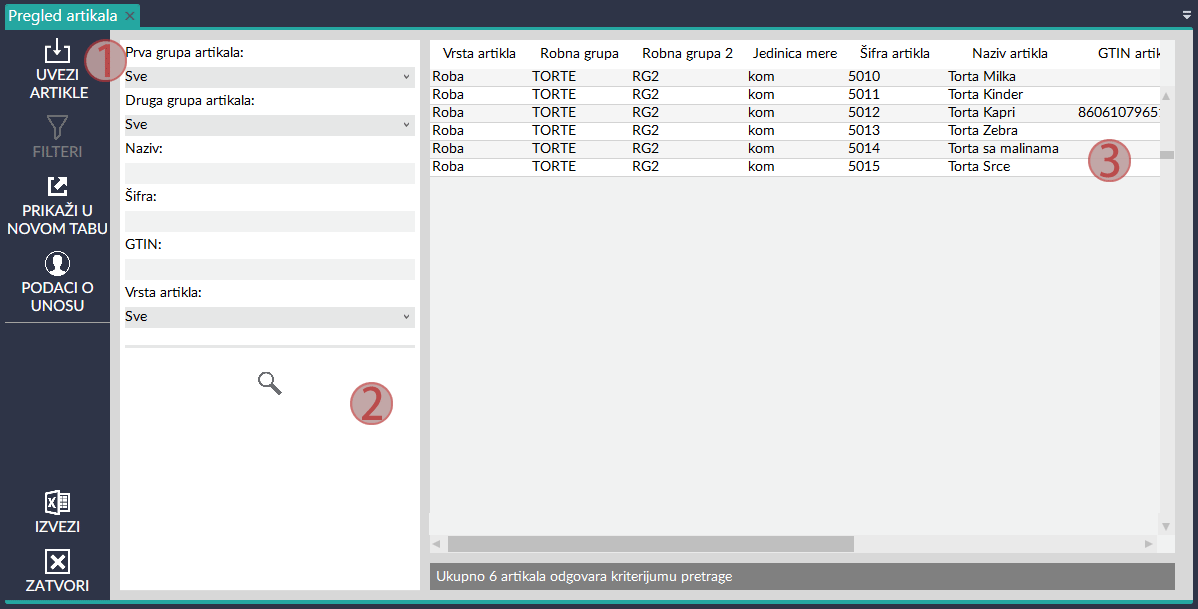1198x609 pixels.
Task: Sort by the Šifra artikla column header
Action: point(895,53)
